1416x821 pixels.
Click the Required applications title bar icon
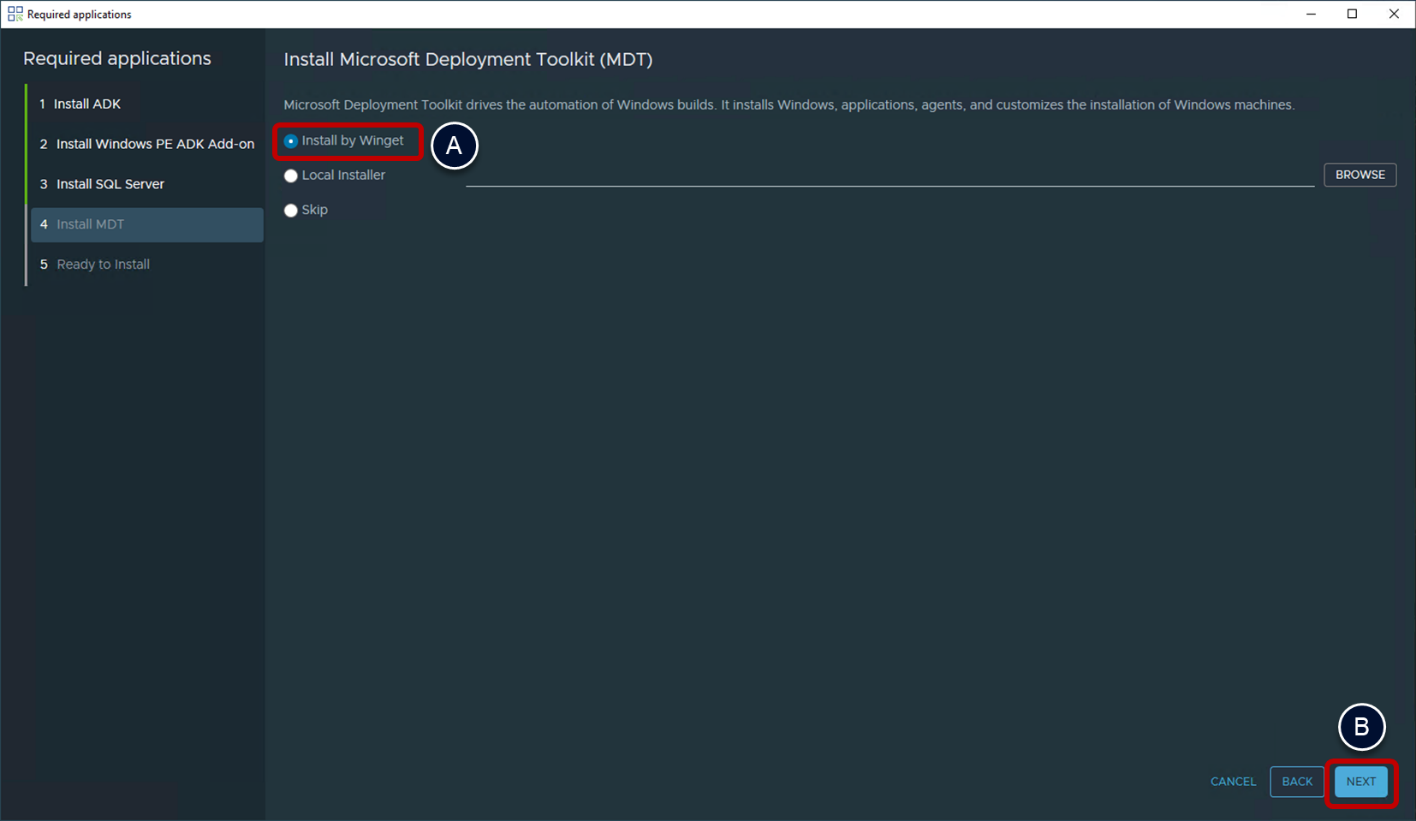15,14
